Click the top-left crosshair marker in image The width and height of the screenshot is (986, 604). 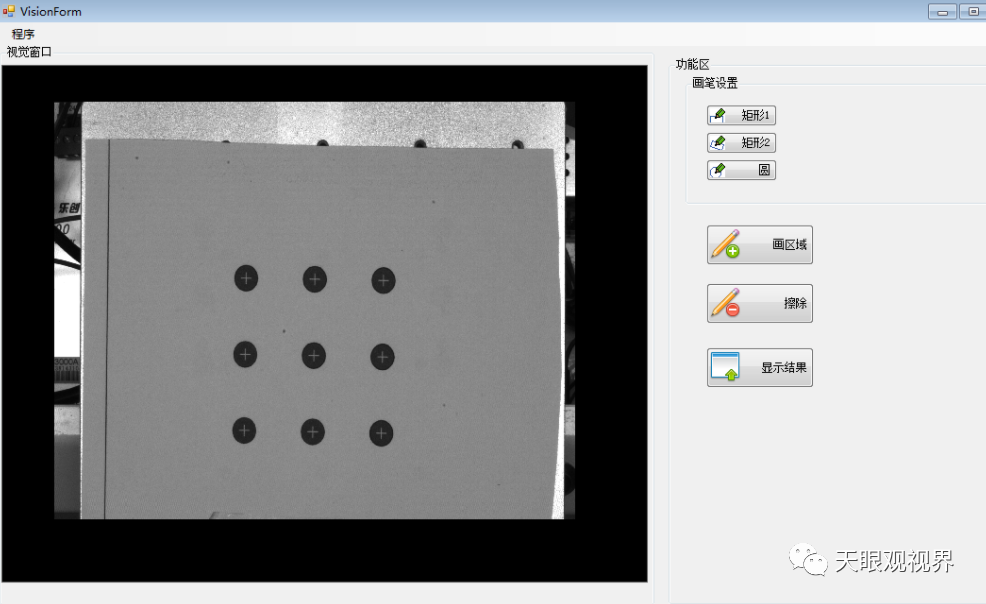(x=246, y=278)
